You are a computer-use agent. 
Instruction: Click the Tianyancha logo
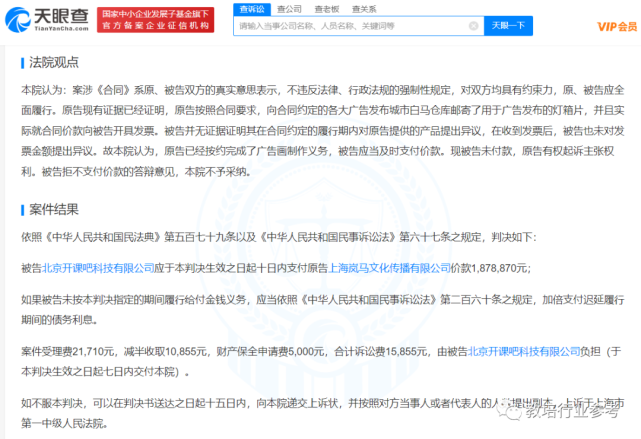47,19
